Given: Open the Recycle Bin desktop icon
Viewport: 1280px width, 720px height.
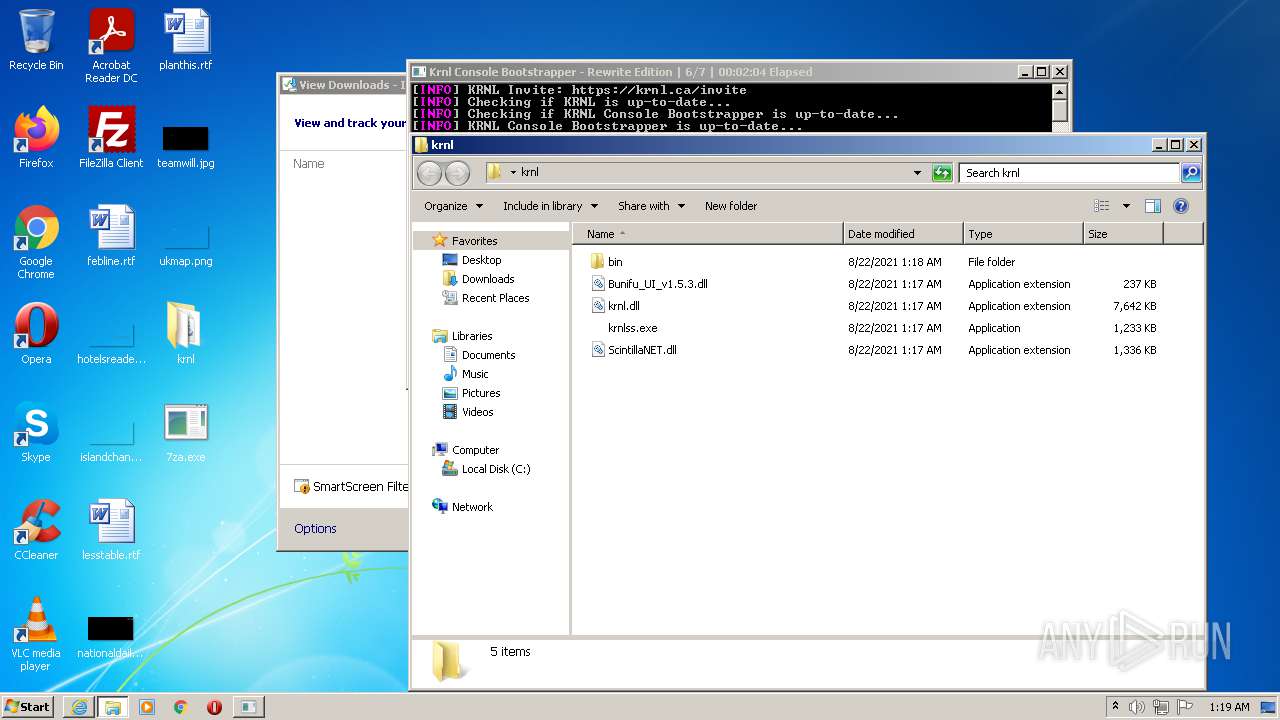Looking at the screenshot, I should 36,40.
